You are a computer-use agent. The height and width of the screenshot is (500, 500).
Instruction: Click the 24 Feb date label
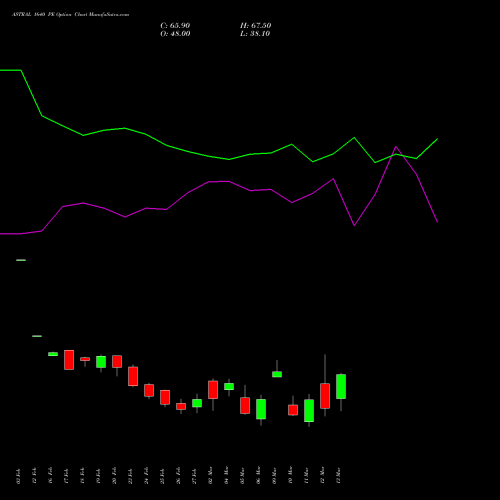[x=146, y=476]
